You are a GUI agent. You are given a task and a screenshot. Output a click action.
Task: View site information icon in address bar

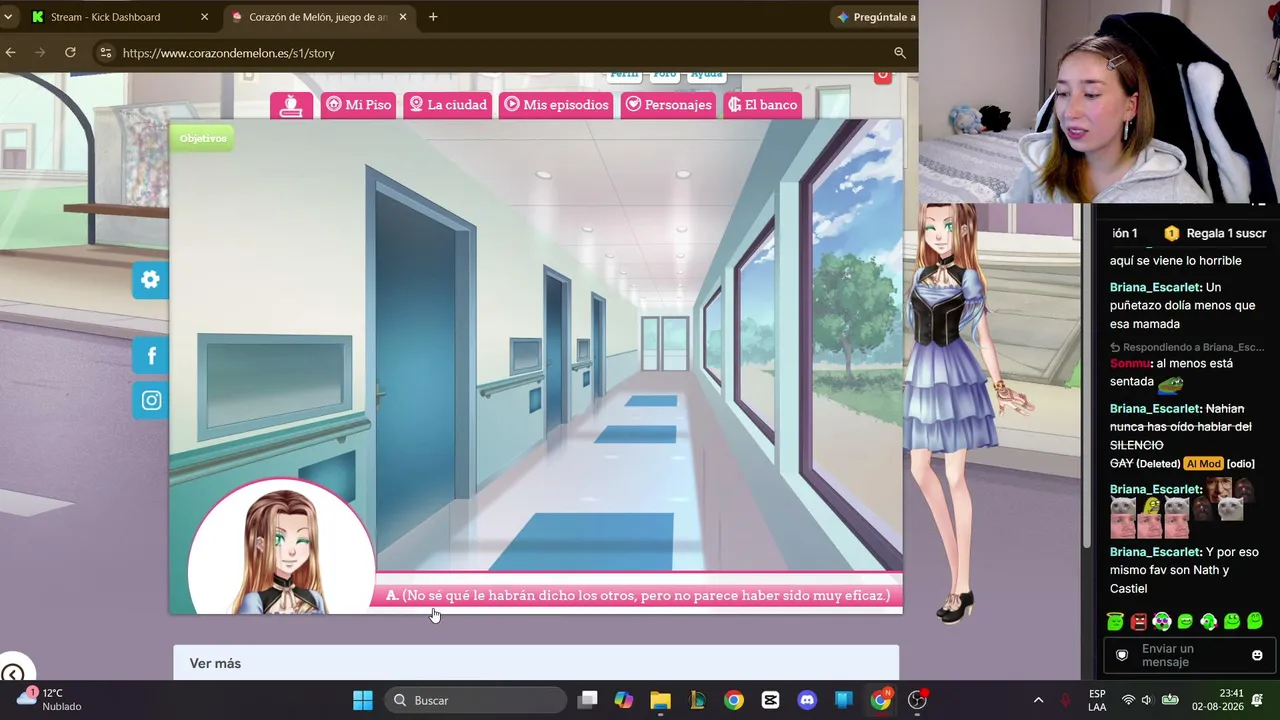(105, 53)
